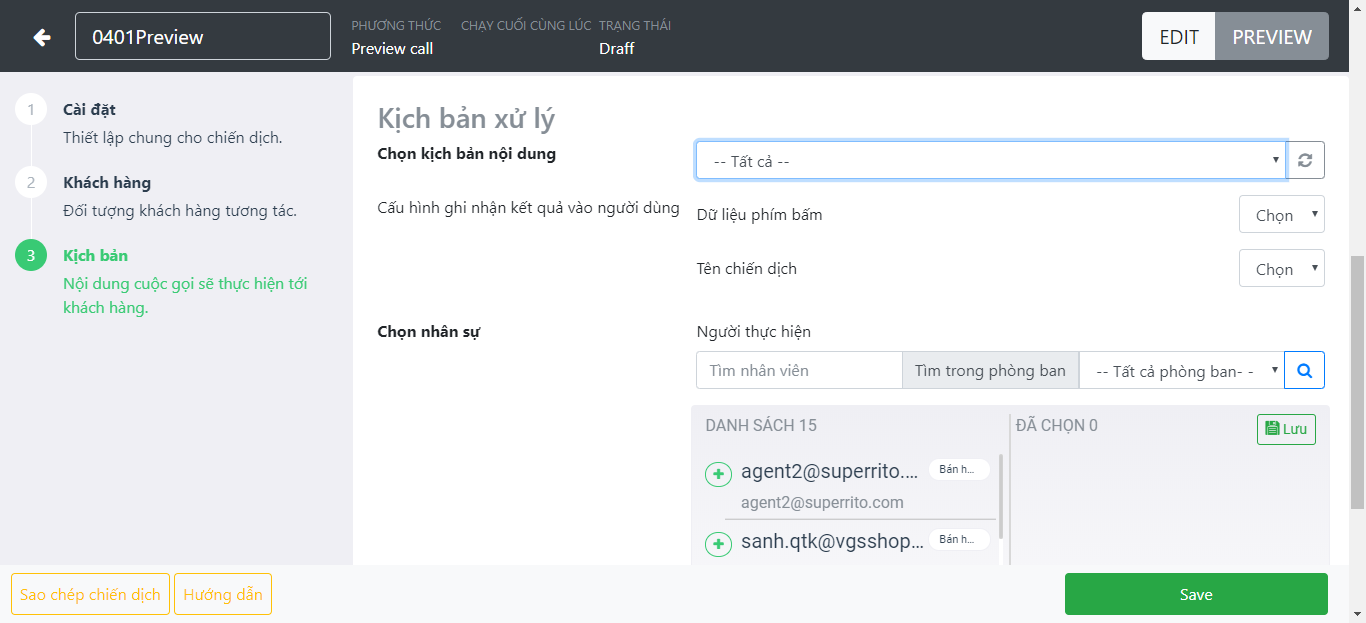
Task: Click the magnifier search icon button
Action: [1304, 370]
